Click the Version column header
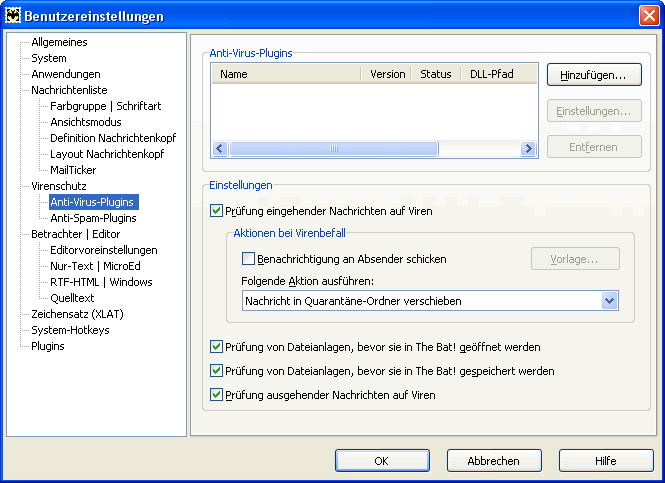 [x=386, y=74]
